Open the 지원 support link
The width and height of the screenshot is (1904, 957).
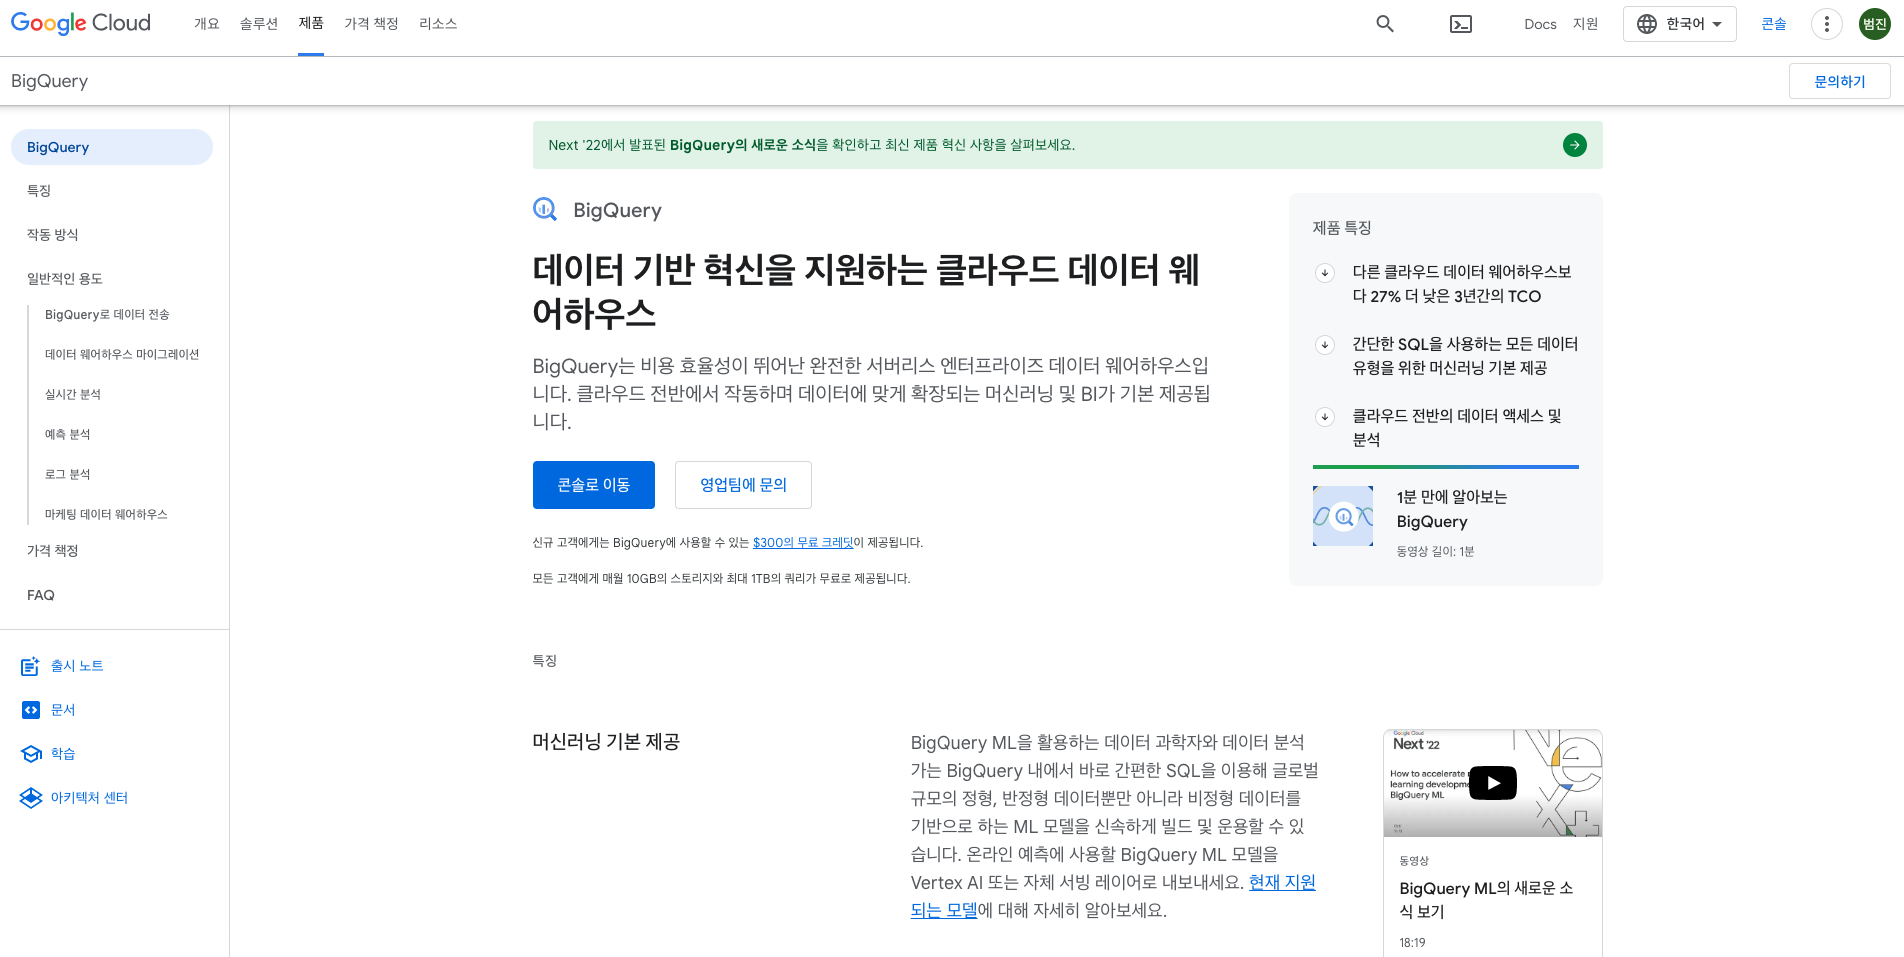coord(1586,24)
